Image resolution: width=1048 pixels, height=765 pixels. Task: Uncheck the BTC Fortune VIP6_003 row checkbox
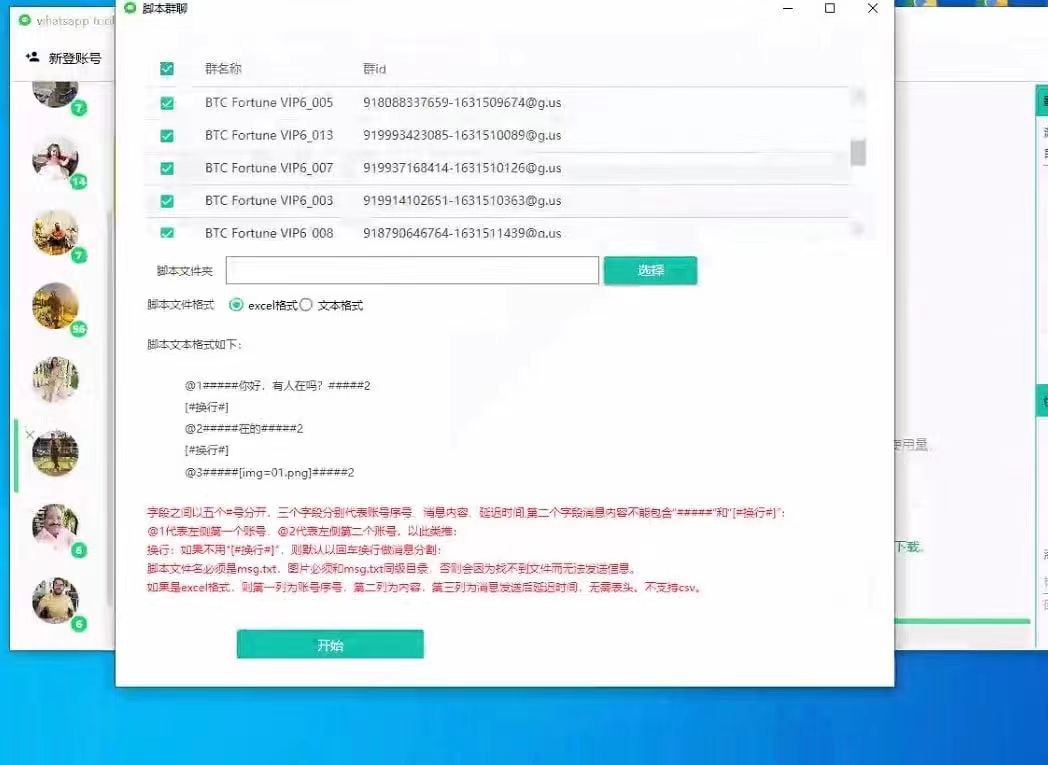coord(167,201)
